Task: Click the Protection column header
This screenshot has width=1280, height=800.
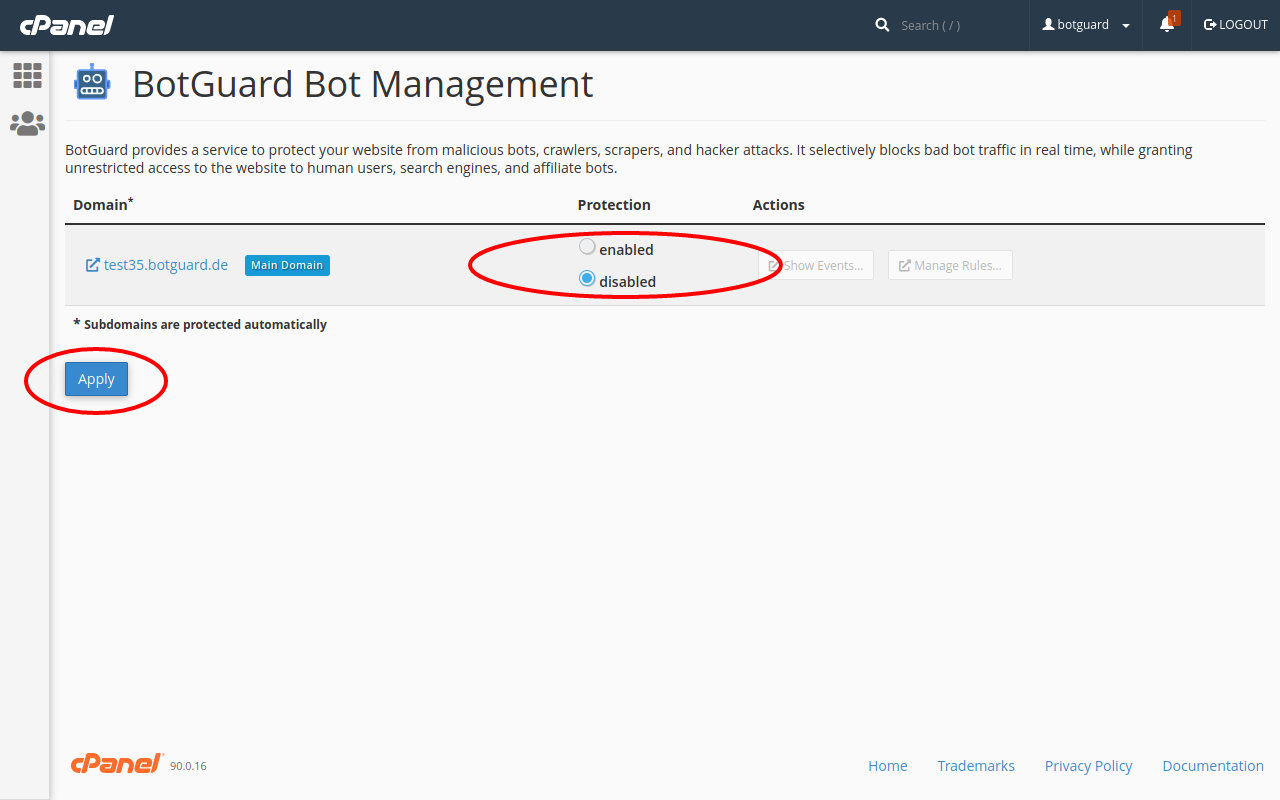Action: click(614, 204)
